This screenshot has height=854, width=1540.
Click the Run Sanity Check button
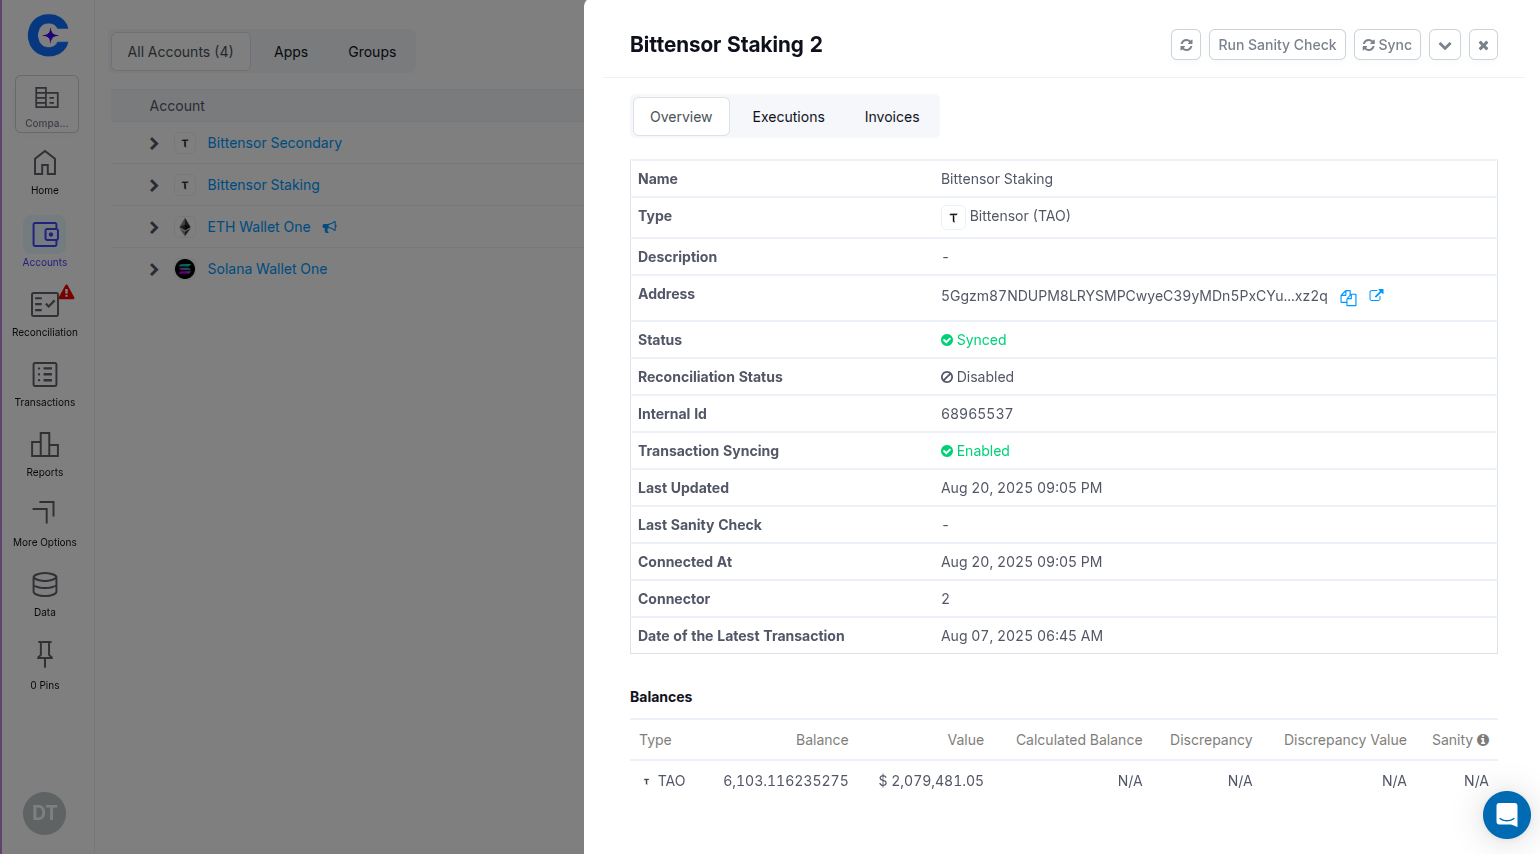(x=1277, y=45)
